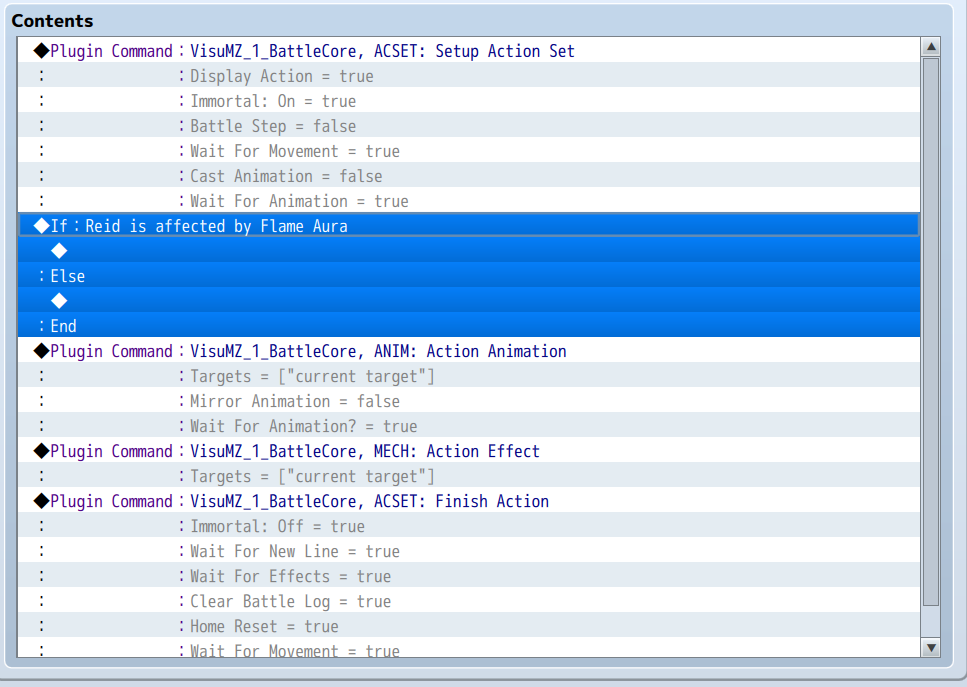Screen dimensions: 967x687
Task: Select the diamond marker within the Else branch
Action: [x=59, y=300]
